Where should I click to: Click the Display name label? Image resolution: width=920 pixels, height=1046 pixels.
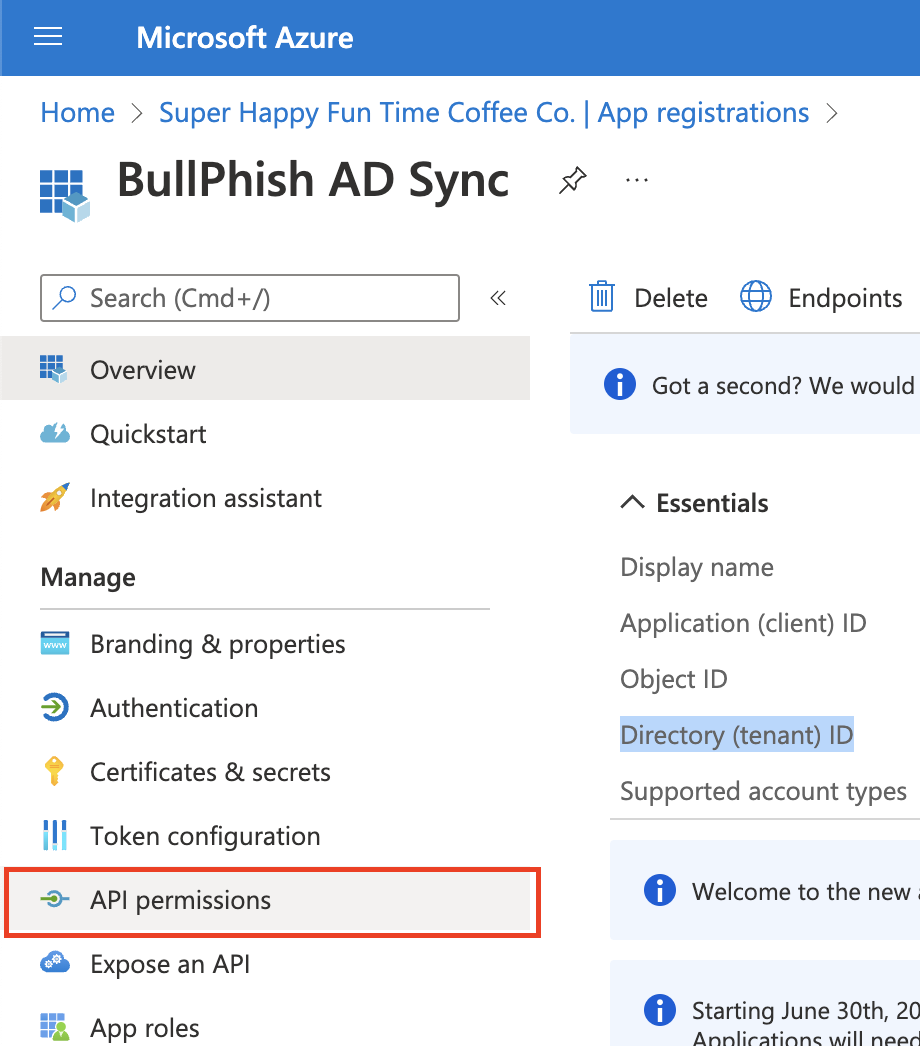click(697, 568)
